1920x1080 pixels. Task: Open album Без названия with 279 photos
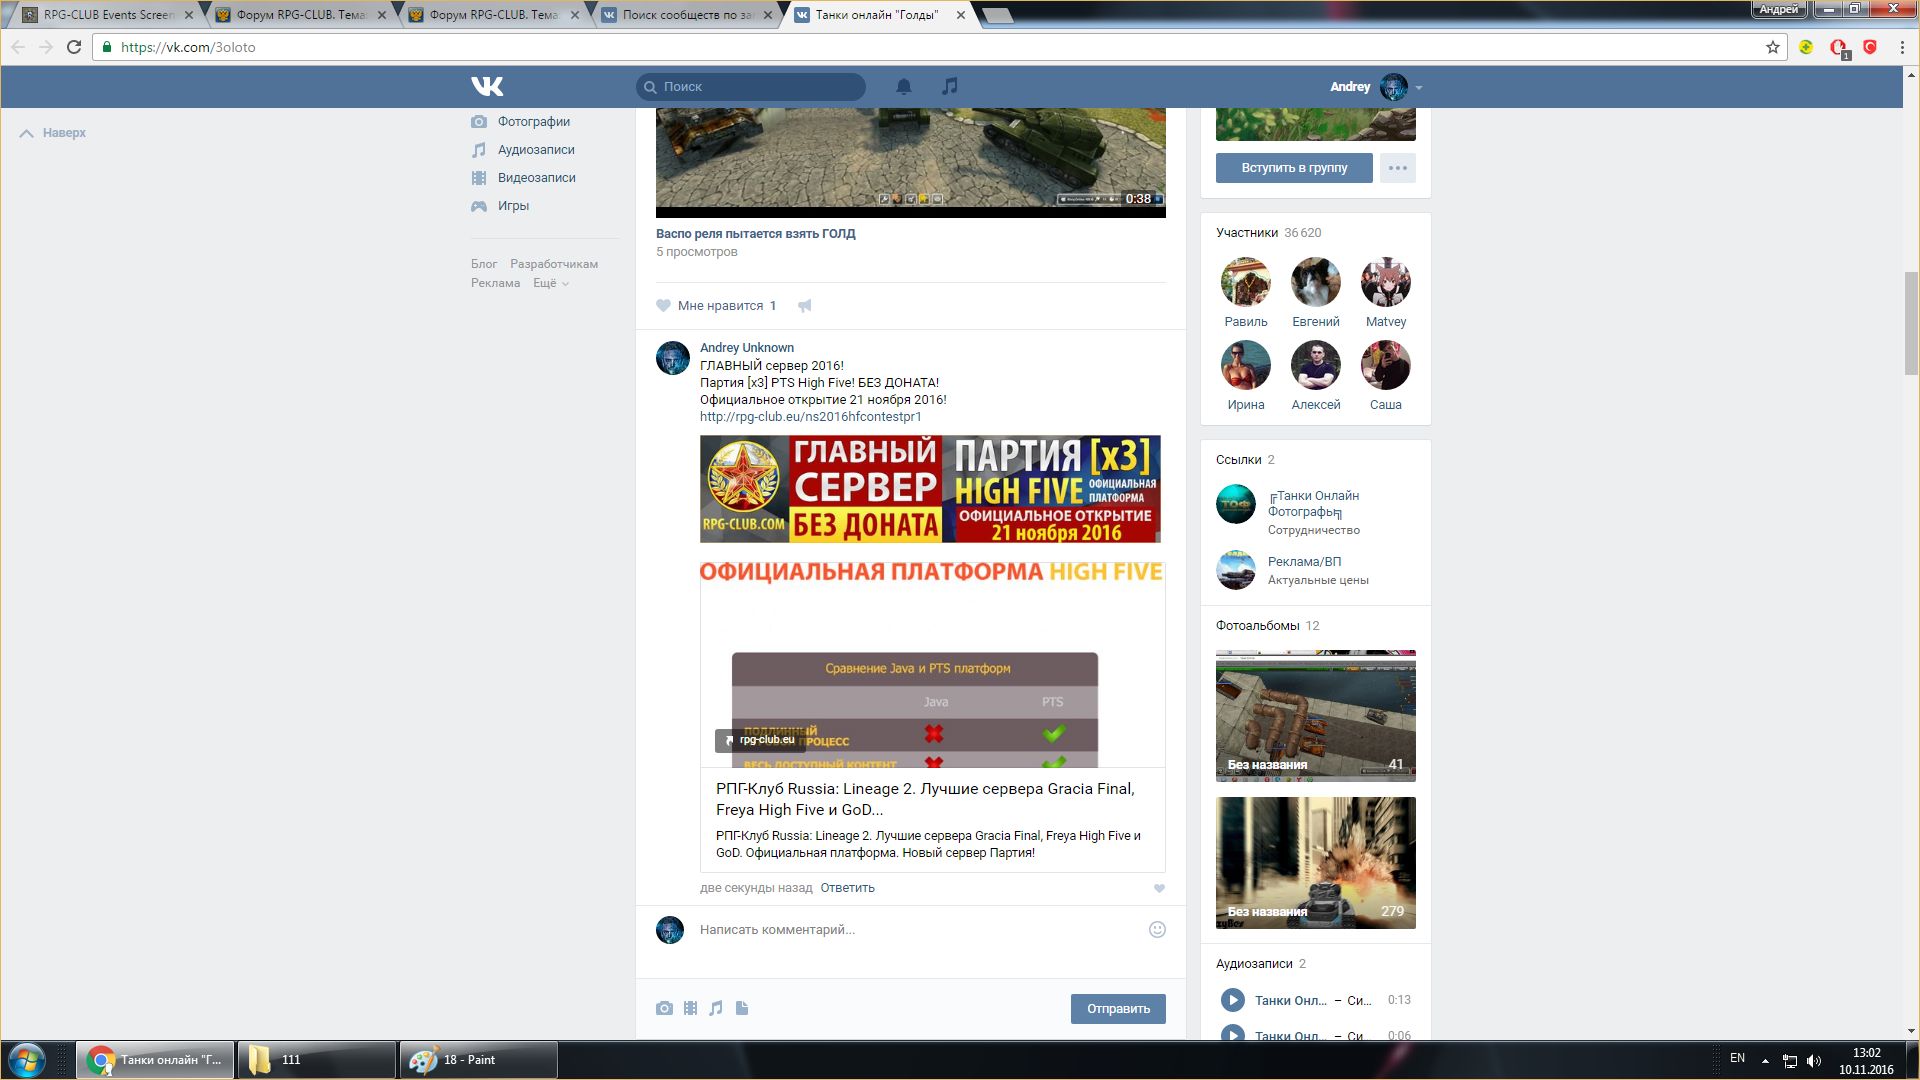click(1316, 863)
